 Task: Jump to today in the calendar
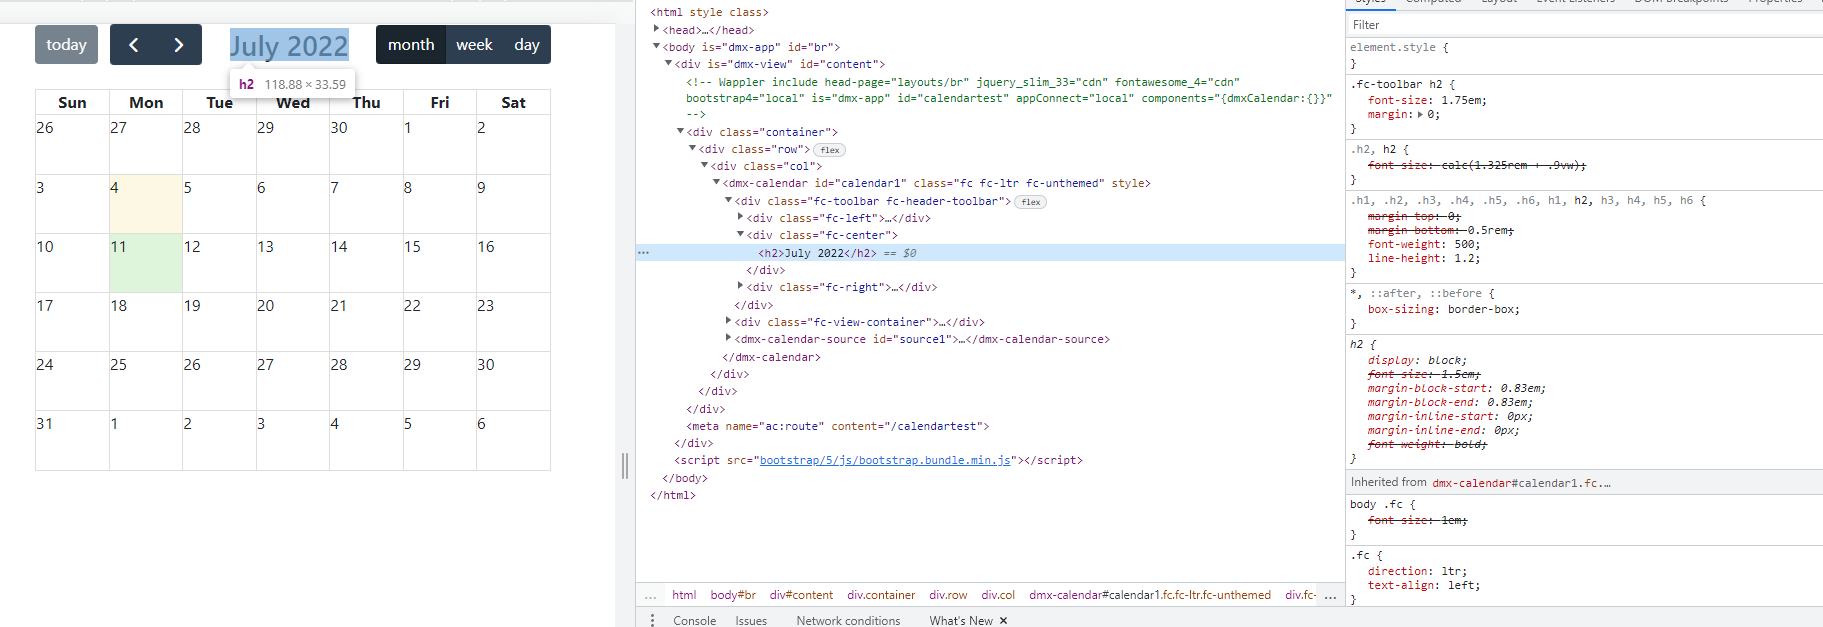pyautogui.click(x=66, y=45)
